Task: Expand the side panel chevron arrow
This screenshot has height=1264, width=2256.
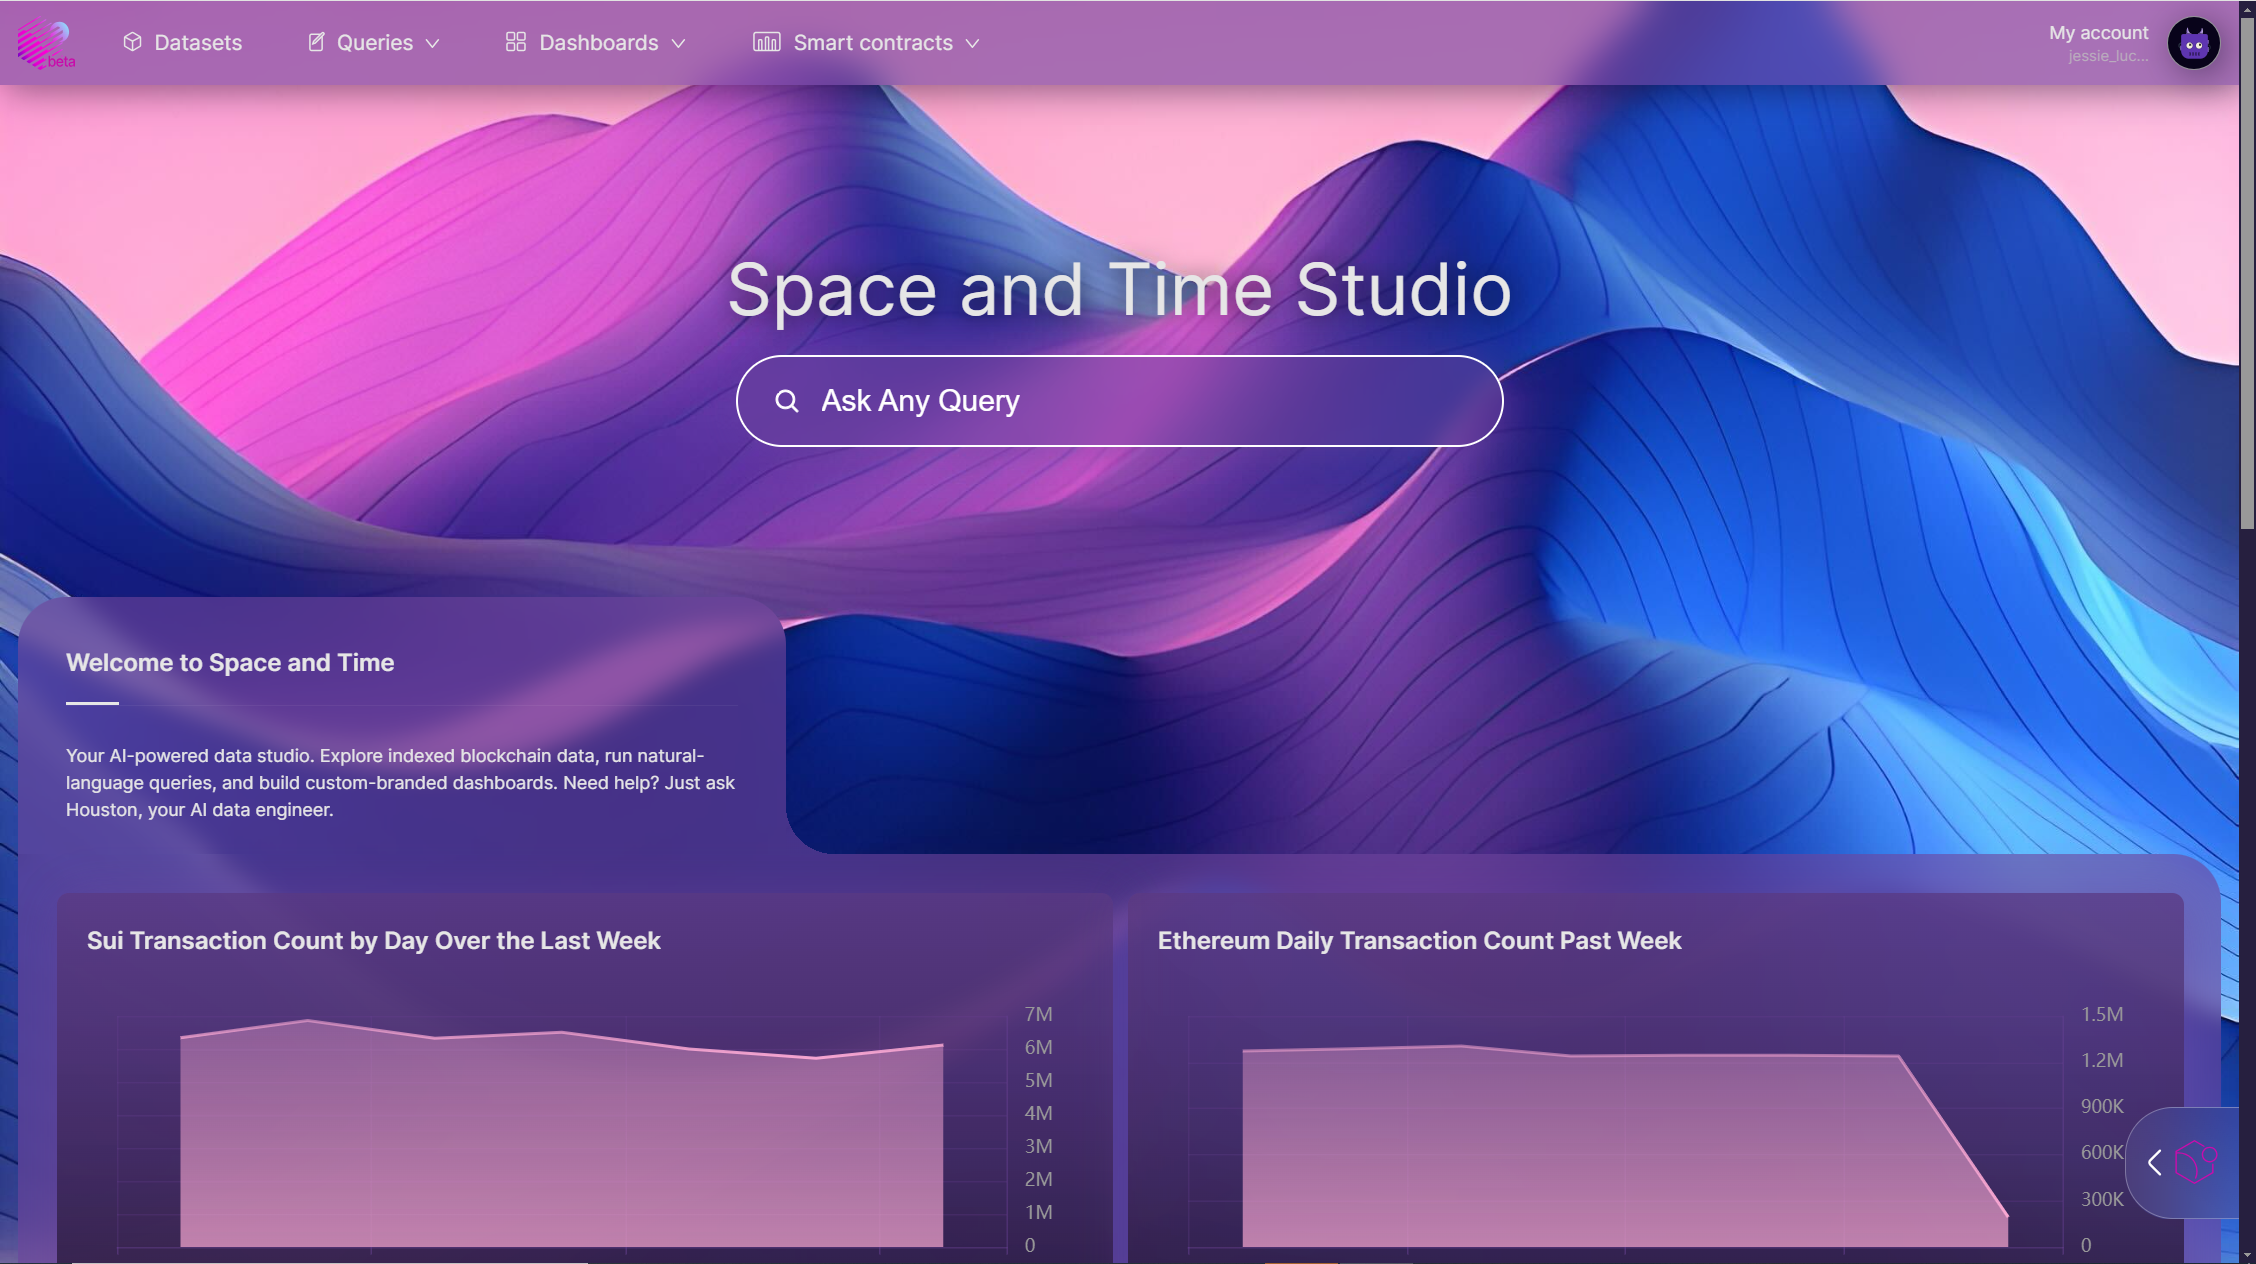Action: pos(2155,1162)
